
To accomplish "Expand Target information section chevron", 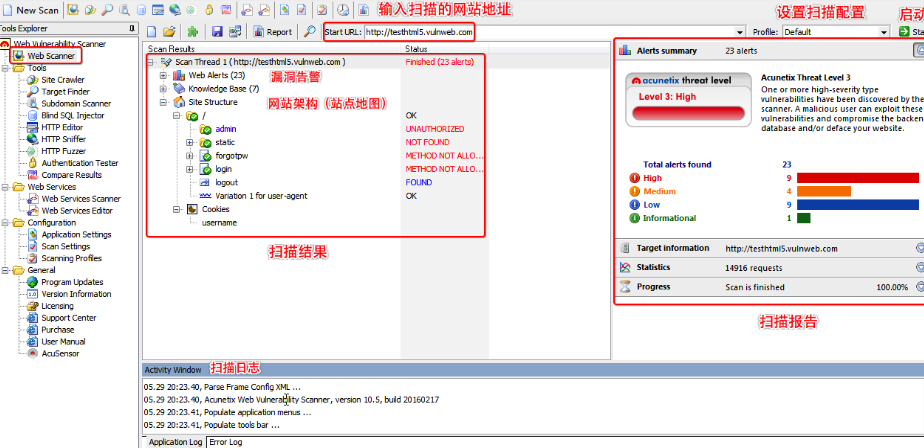I will pyautogui.click(x=919, y=248).
